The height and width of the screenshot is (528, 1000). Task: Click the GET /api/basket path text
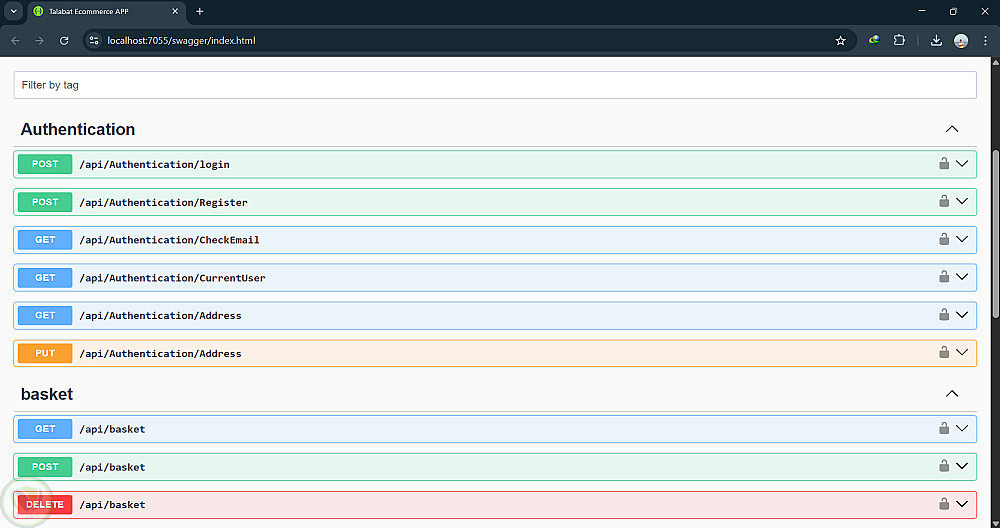(x=112, y=429)
